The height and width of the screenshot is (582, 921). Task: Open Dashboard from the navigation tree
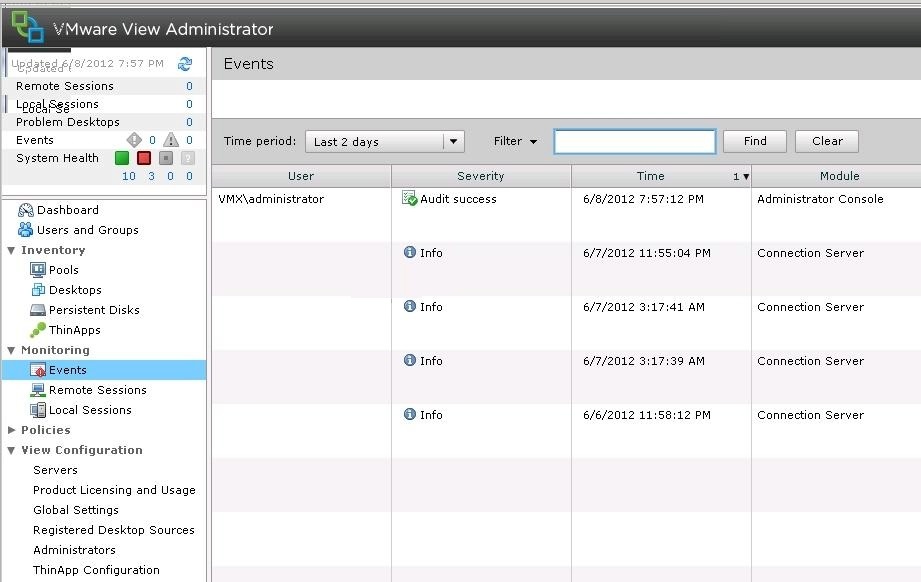(68, 210)
